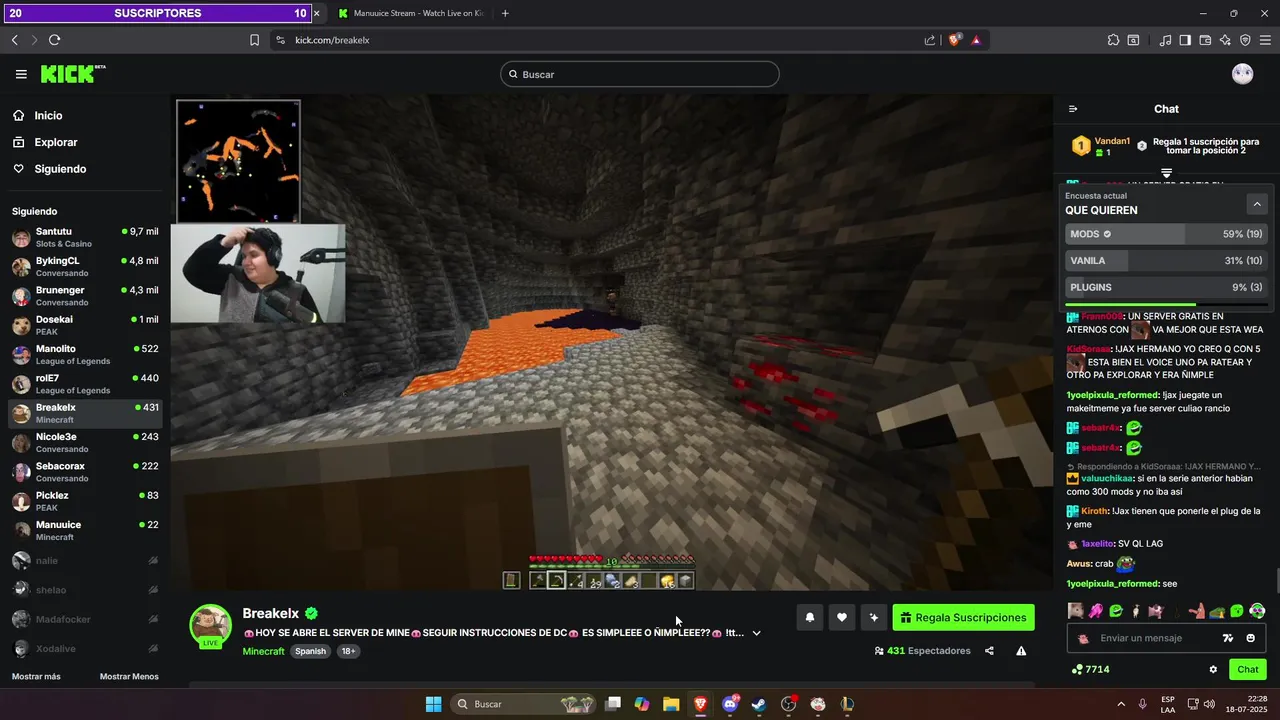Vote for VANILA in the poll

pos(1167,260)
